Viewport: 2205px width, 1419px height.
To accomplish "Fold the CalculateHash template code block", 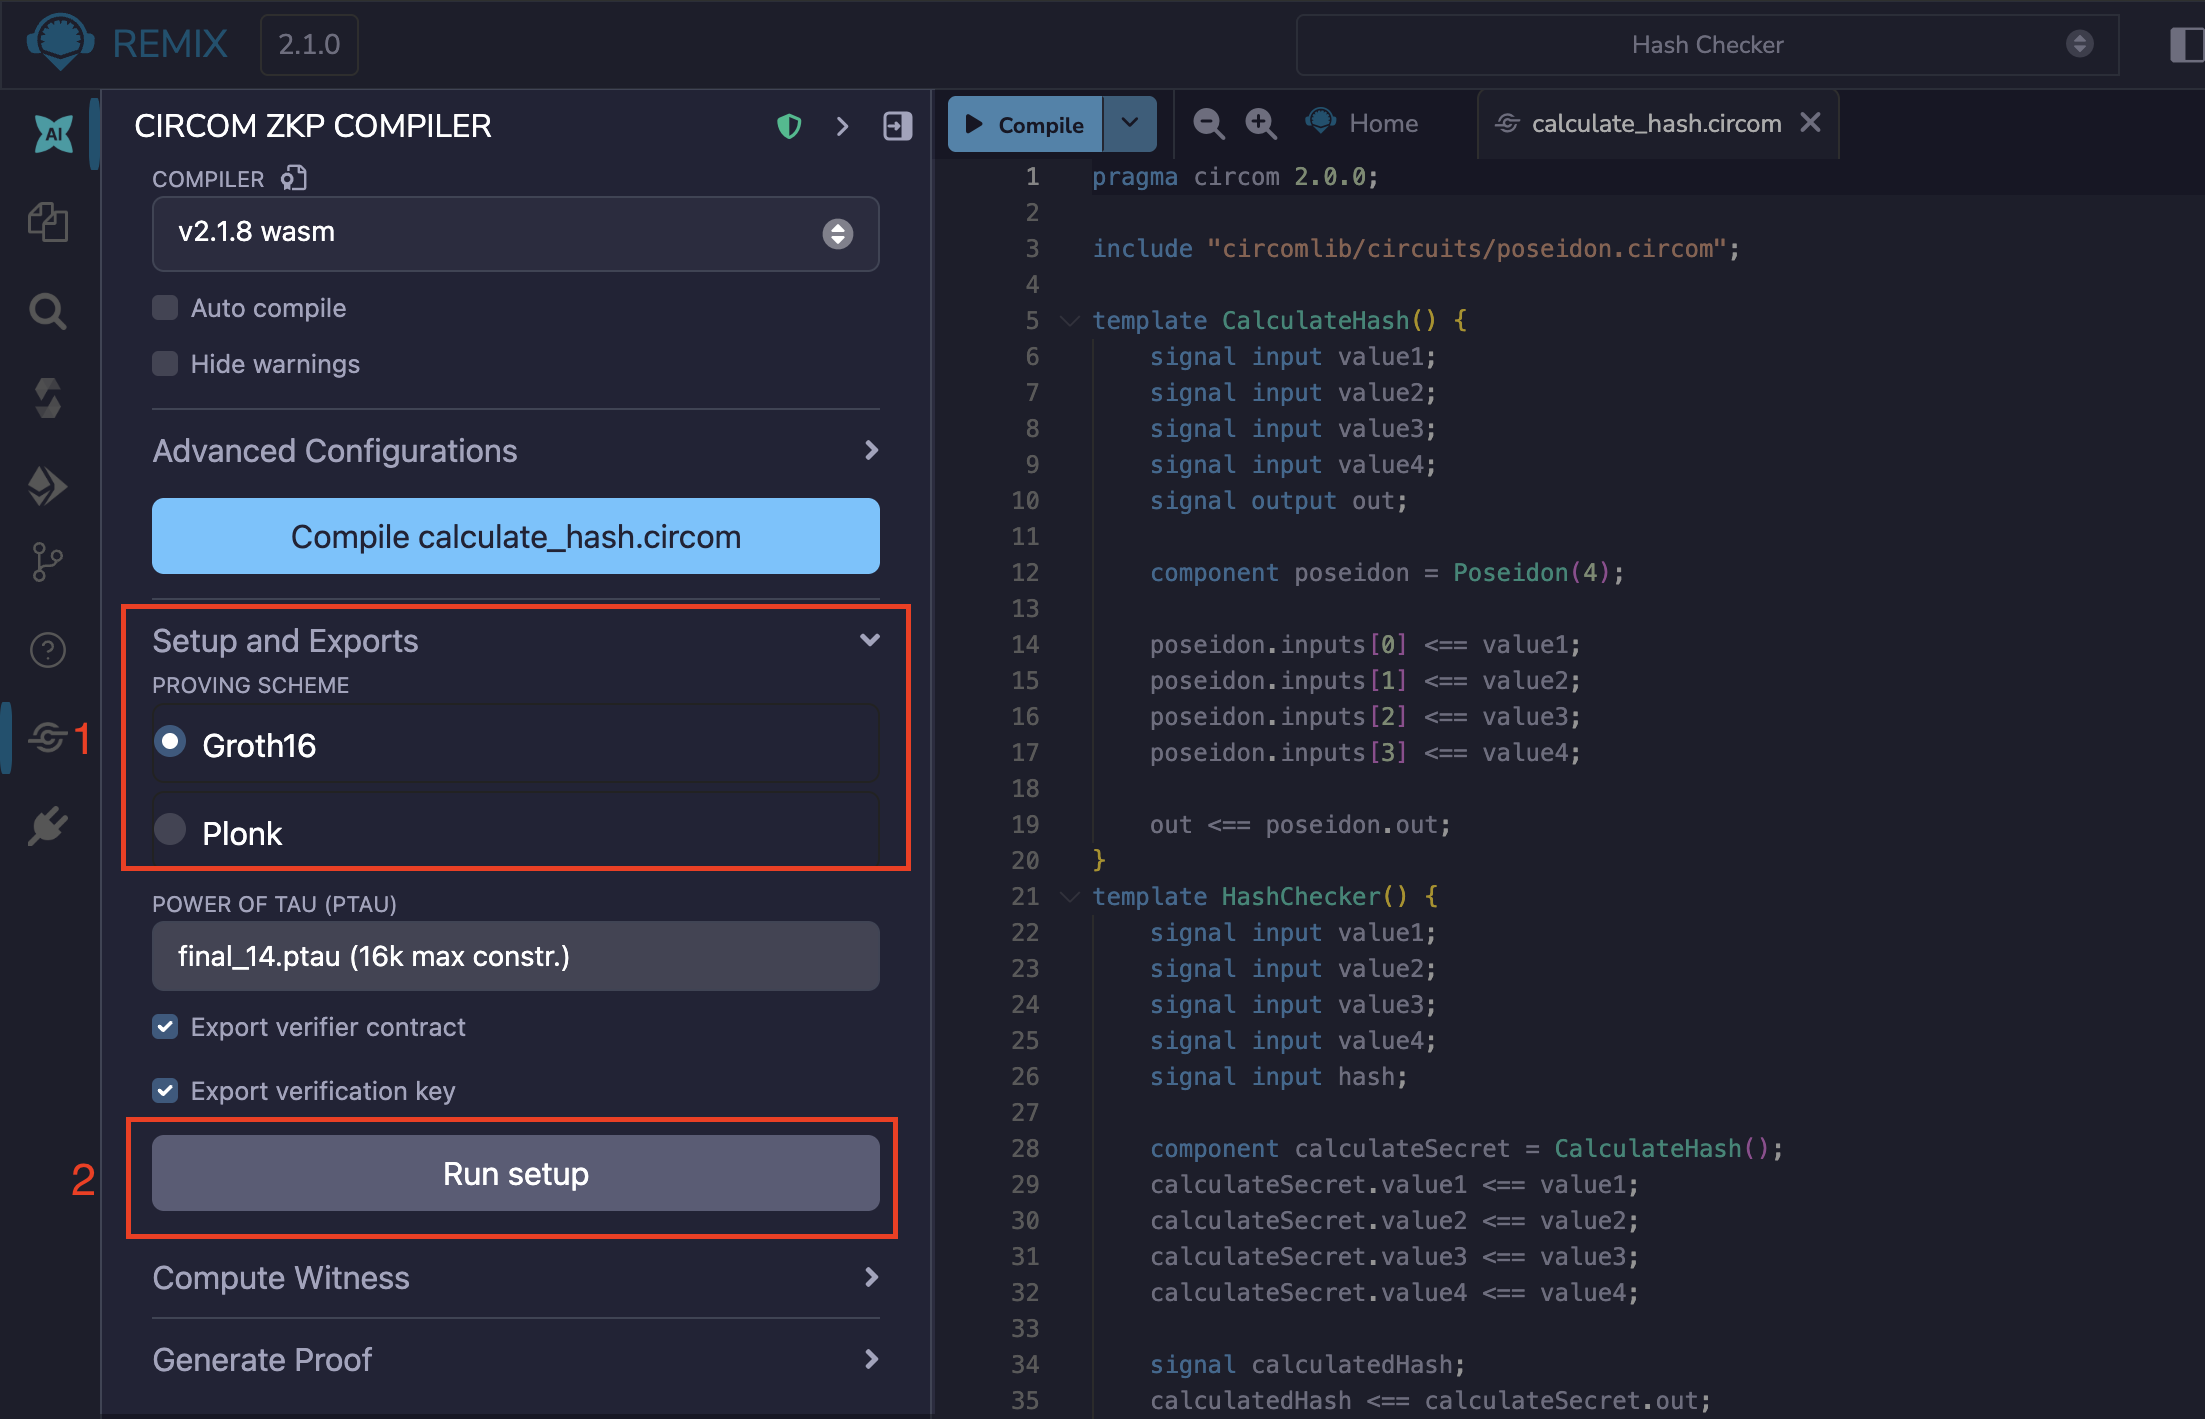I will pyautogui.click(x=1070, y=321).
